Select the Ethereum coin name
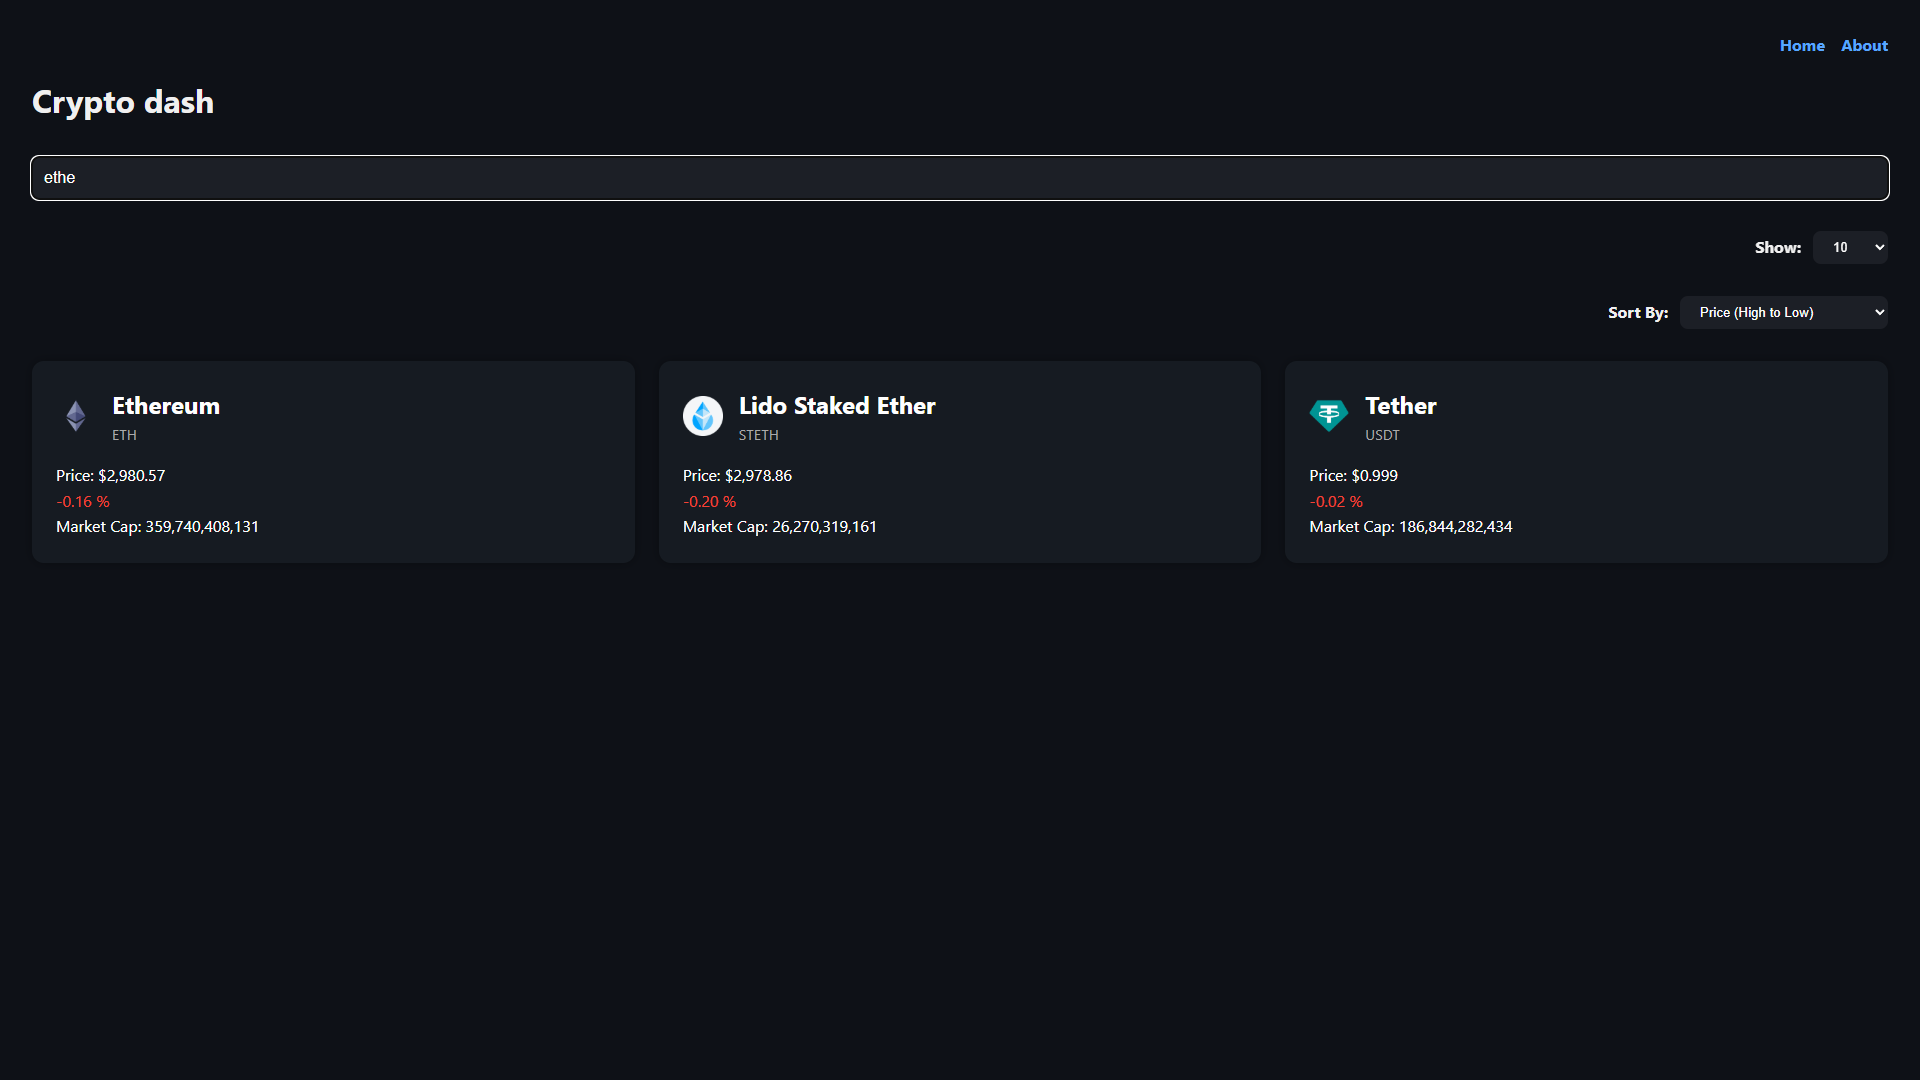This screenshot has height=1080, width=1920. click(x=166, y=406)
